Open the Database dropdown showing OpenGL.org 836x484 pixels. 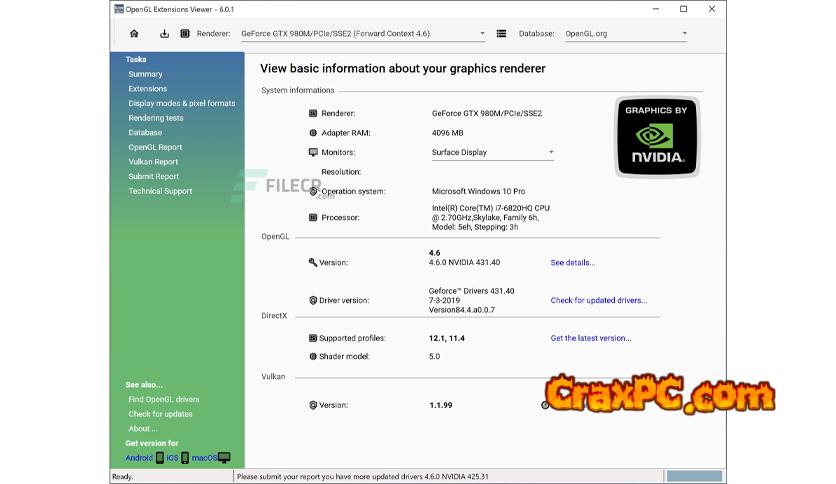[684, 33]
